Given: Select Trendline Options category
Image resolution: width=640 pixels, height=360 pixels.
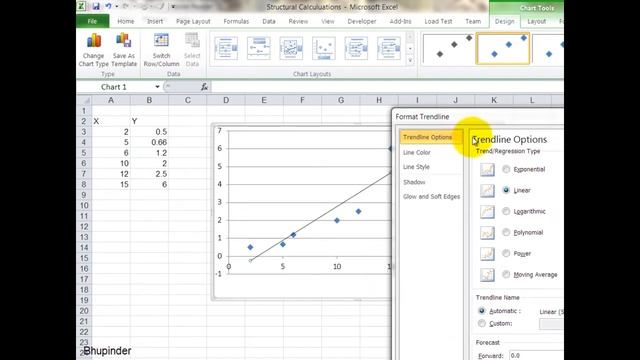Looking at the screenshot, I should (431, 137).
